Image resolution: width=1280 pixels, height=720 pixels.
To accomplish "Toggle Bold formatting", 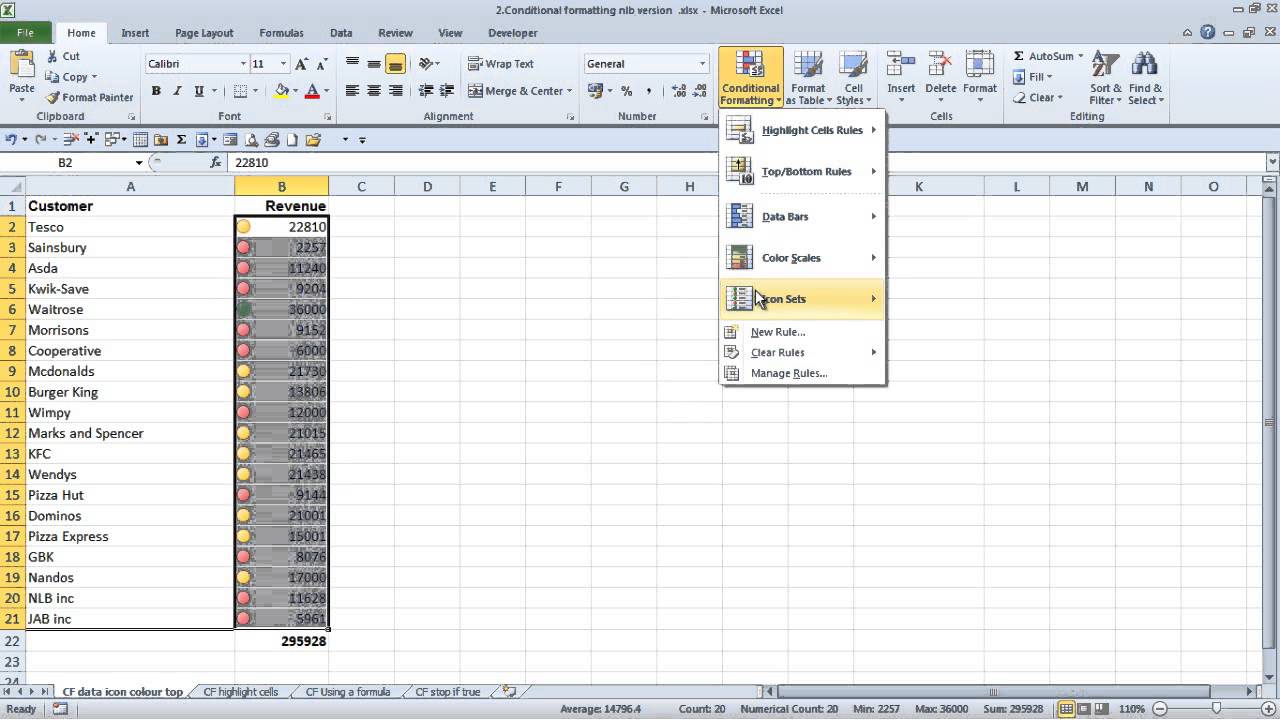I will pos(156,90).
